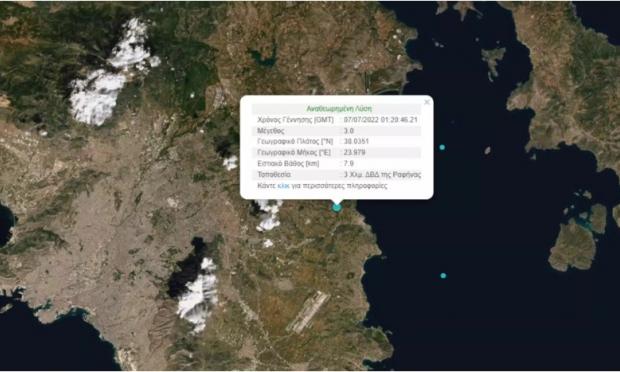The width and height of the screenshot is (620, 372).
Task: Click the focal depth value 7.9
Action: coord(348,163)
